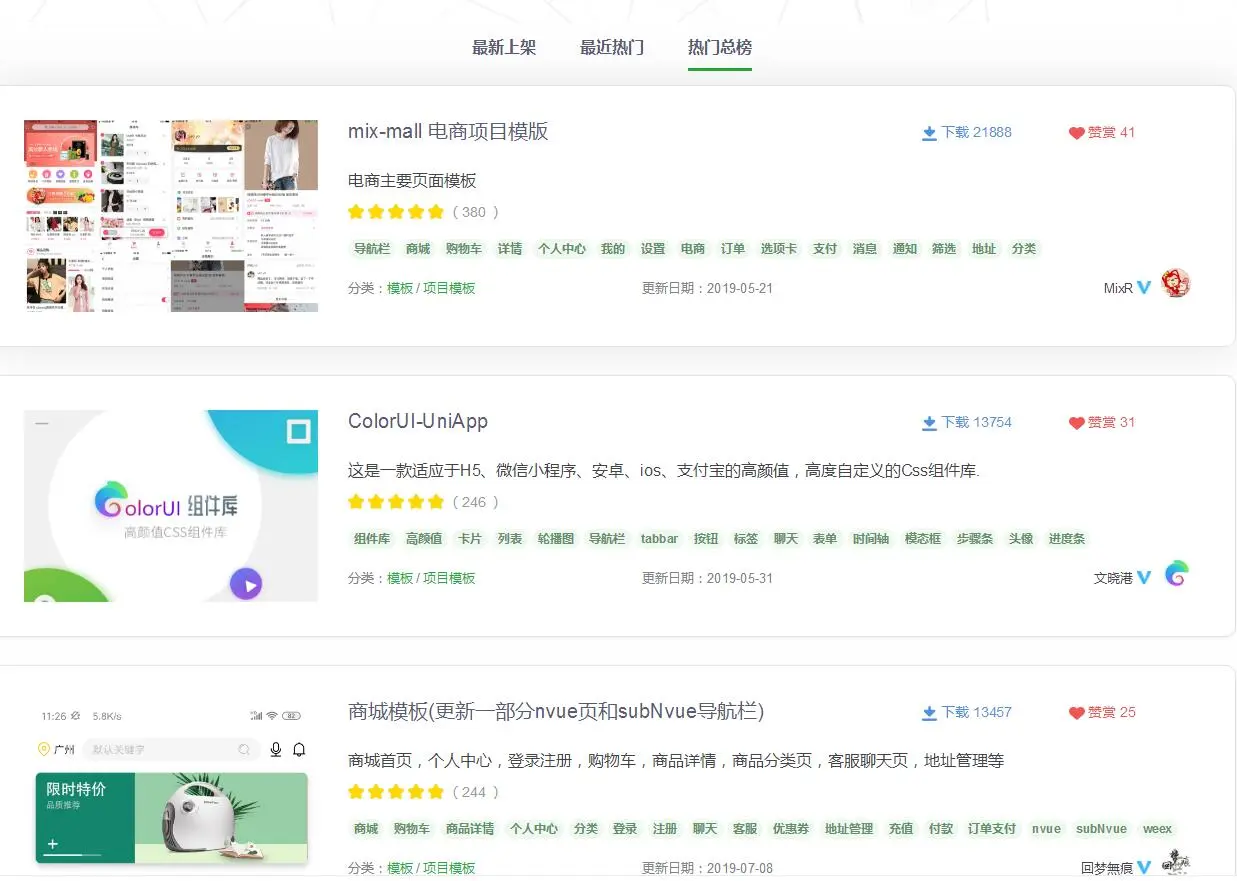Switch to the 最近热门 tab
The image size is (1237, 881).
(x=612, y=48)
